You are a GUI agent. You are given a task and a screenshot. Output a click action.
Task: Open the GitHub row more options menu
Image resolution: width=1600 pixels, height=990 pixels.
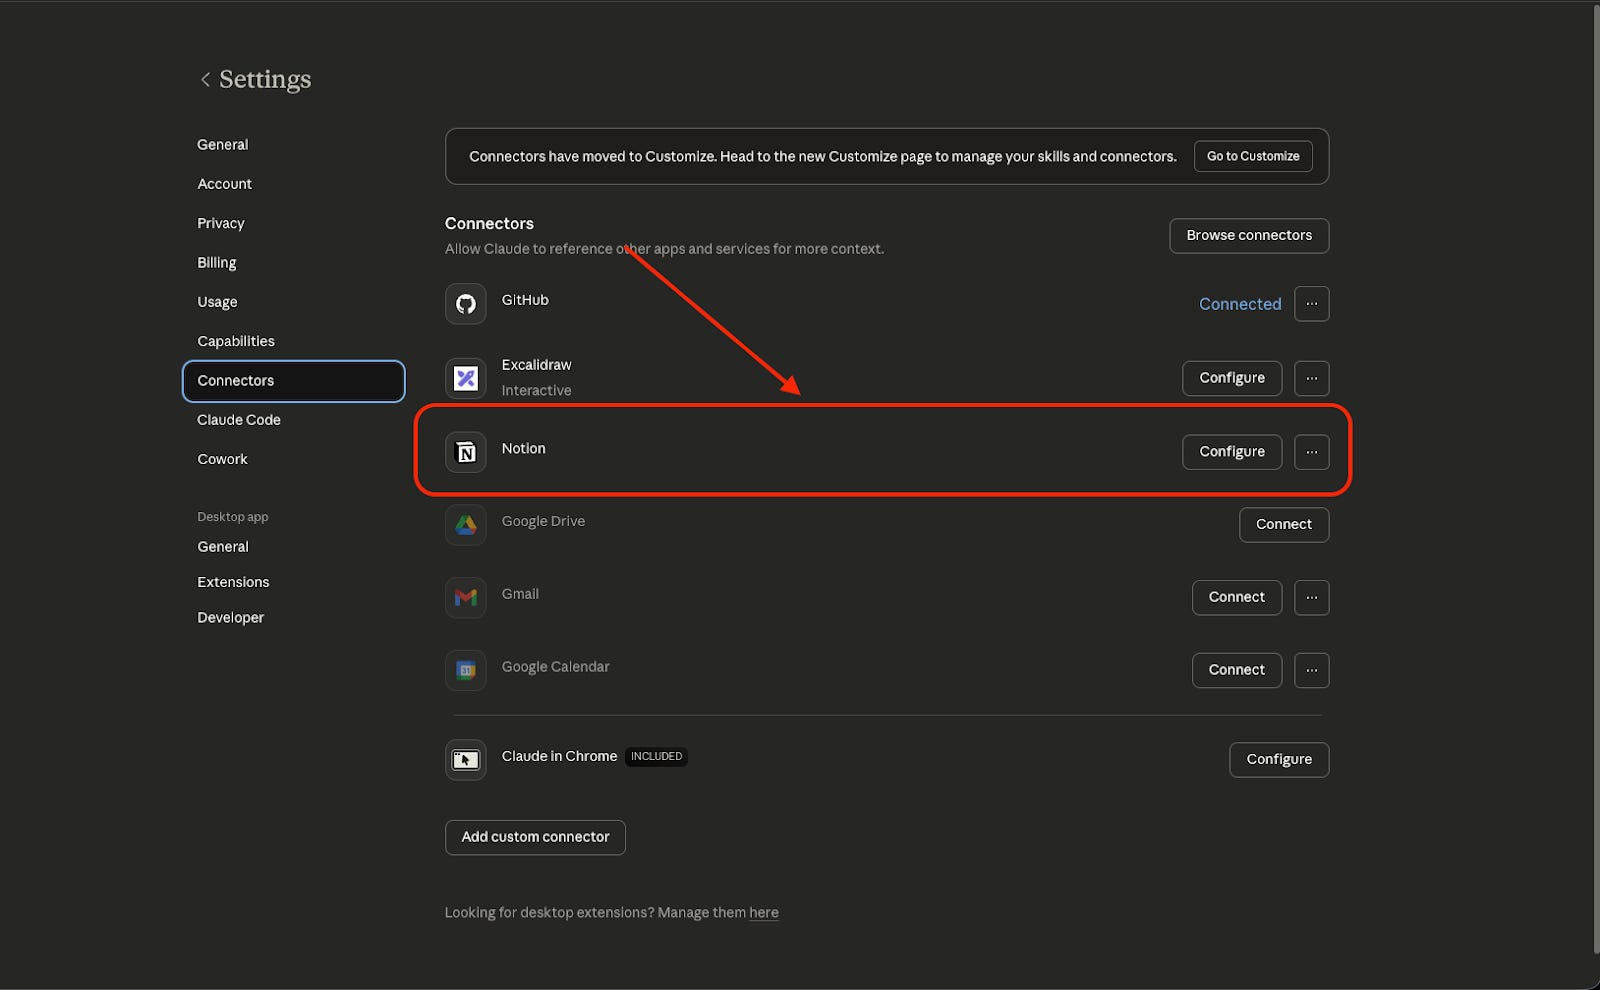[1311, 304]
